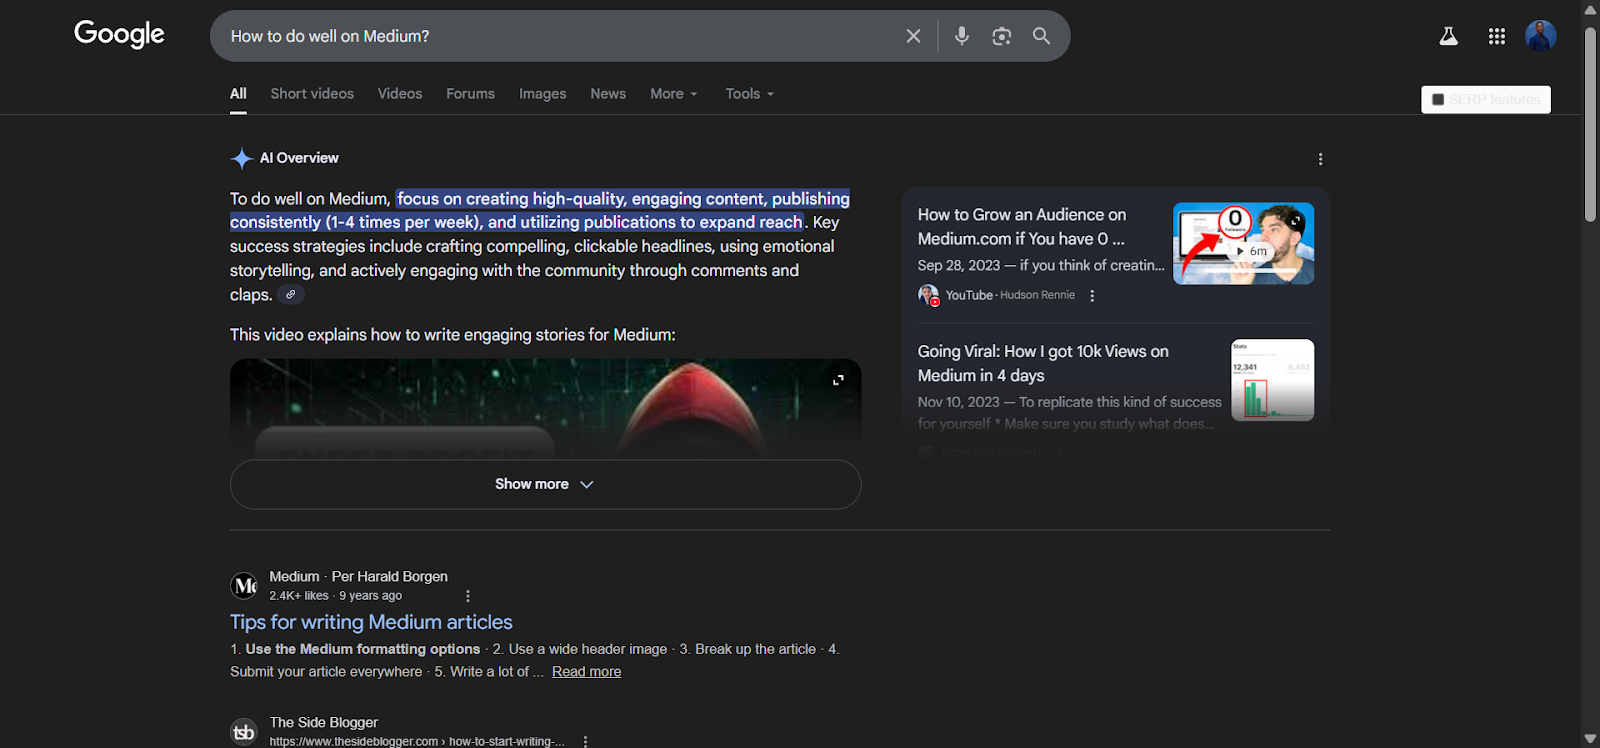The image size is (1600, 748).
Task: Click the highlighted AI Overview summary text
Action: (x=540, y=210)
